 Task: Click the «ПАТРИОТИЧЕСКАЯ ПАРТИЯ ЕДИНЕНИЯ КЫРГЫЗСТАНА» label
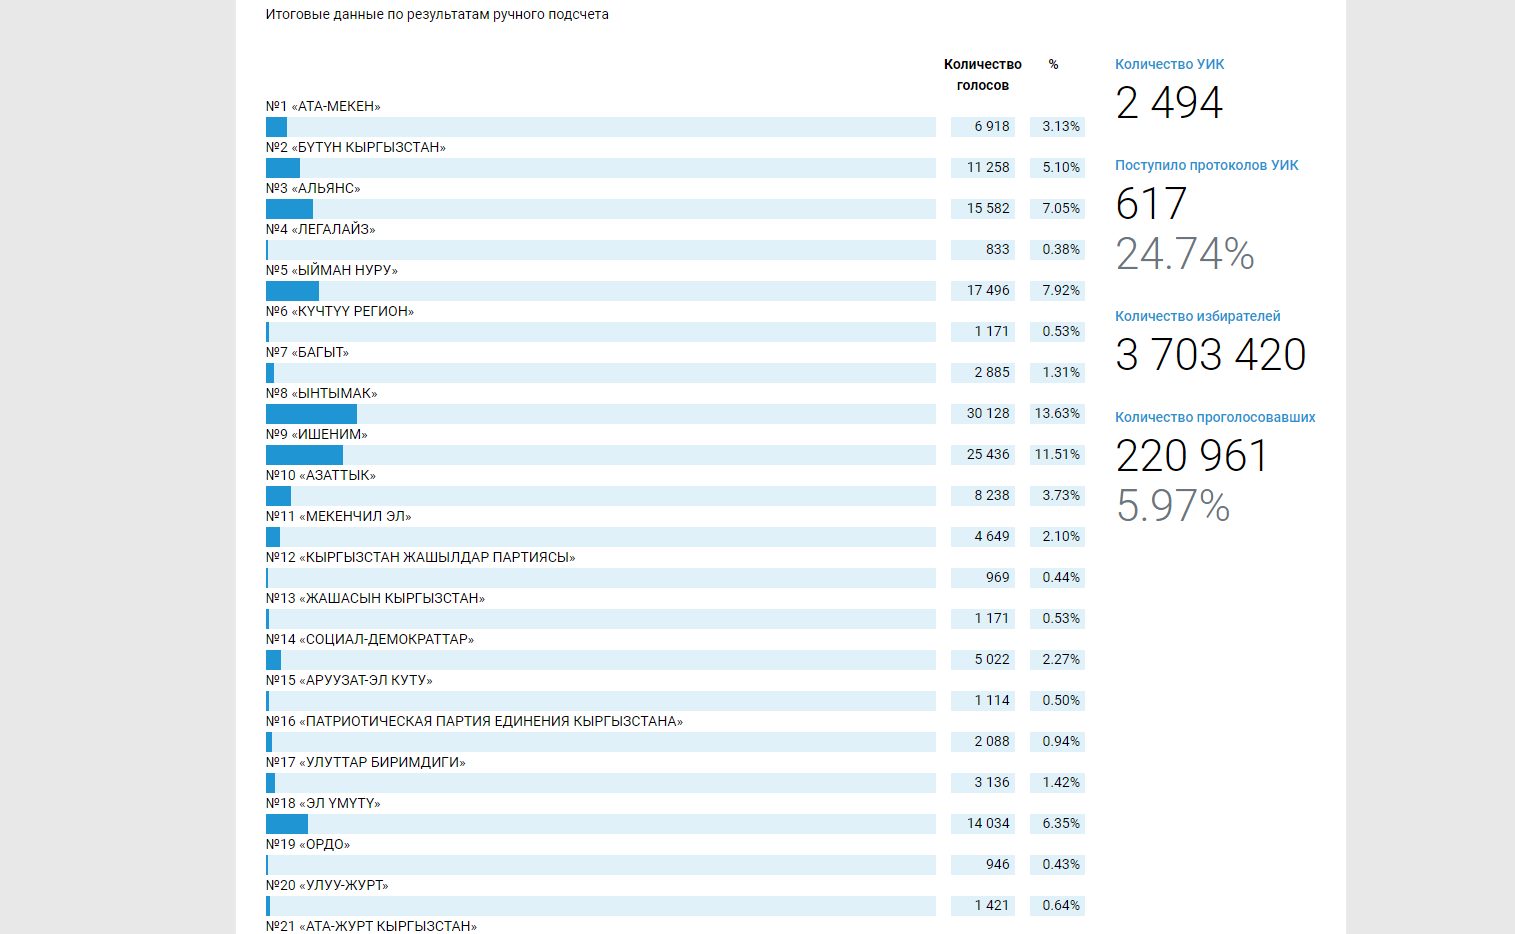[x=474, y=721]
